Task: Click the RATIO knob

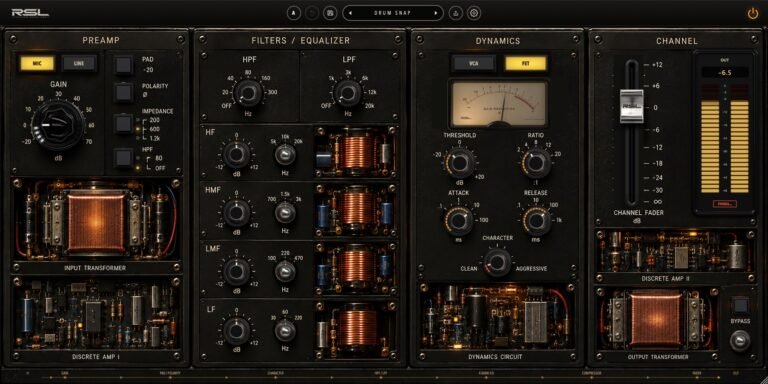Action: pos(537,163)
